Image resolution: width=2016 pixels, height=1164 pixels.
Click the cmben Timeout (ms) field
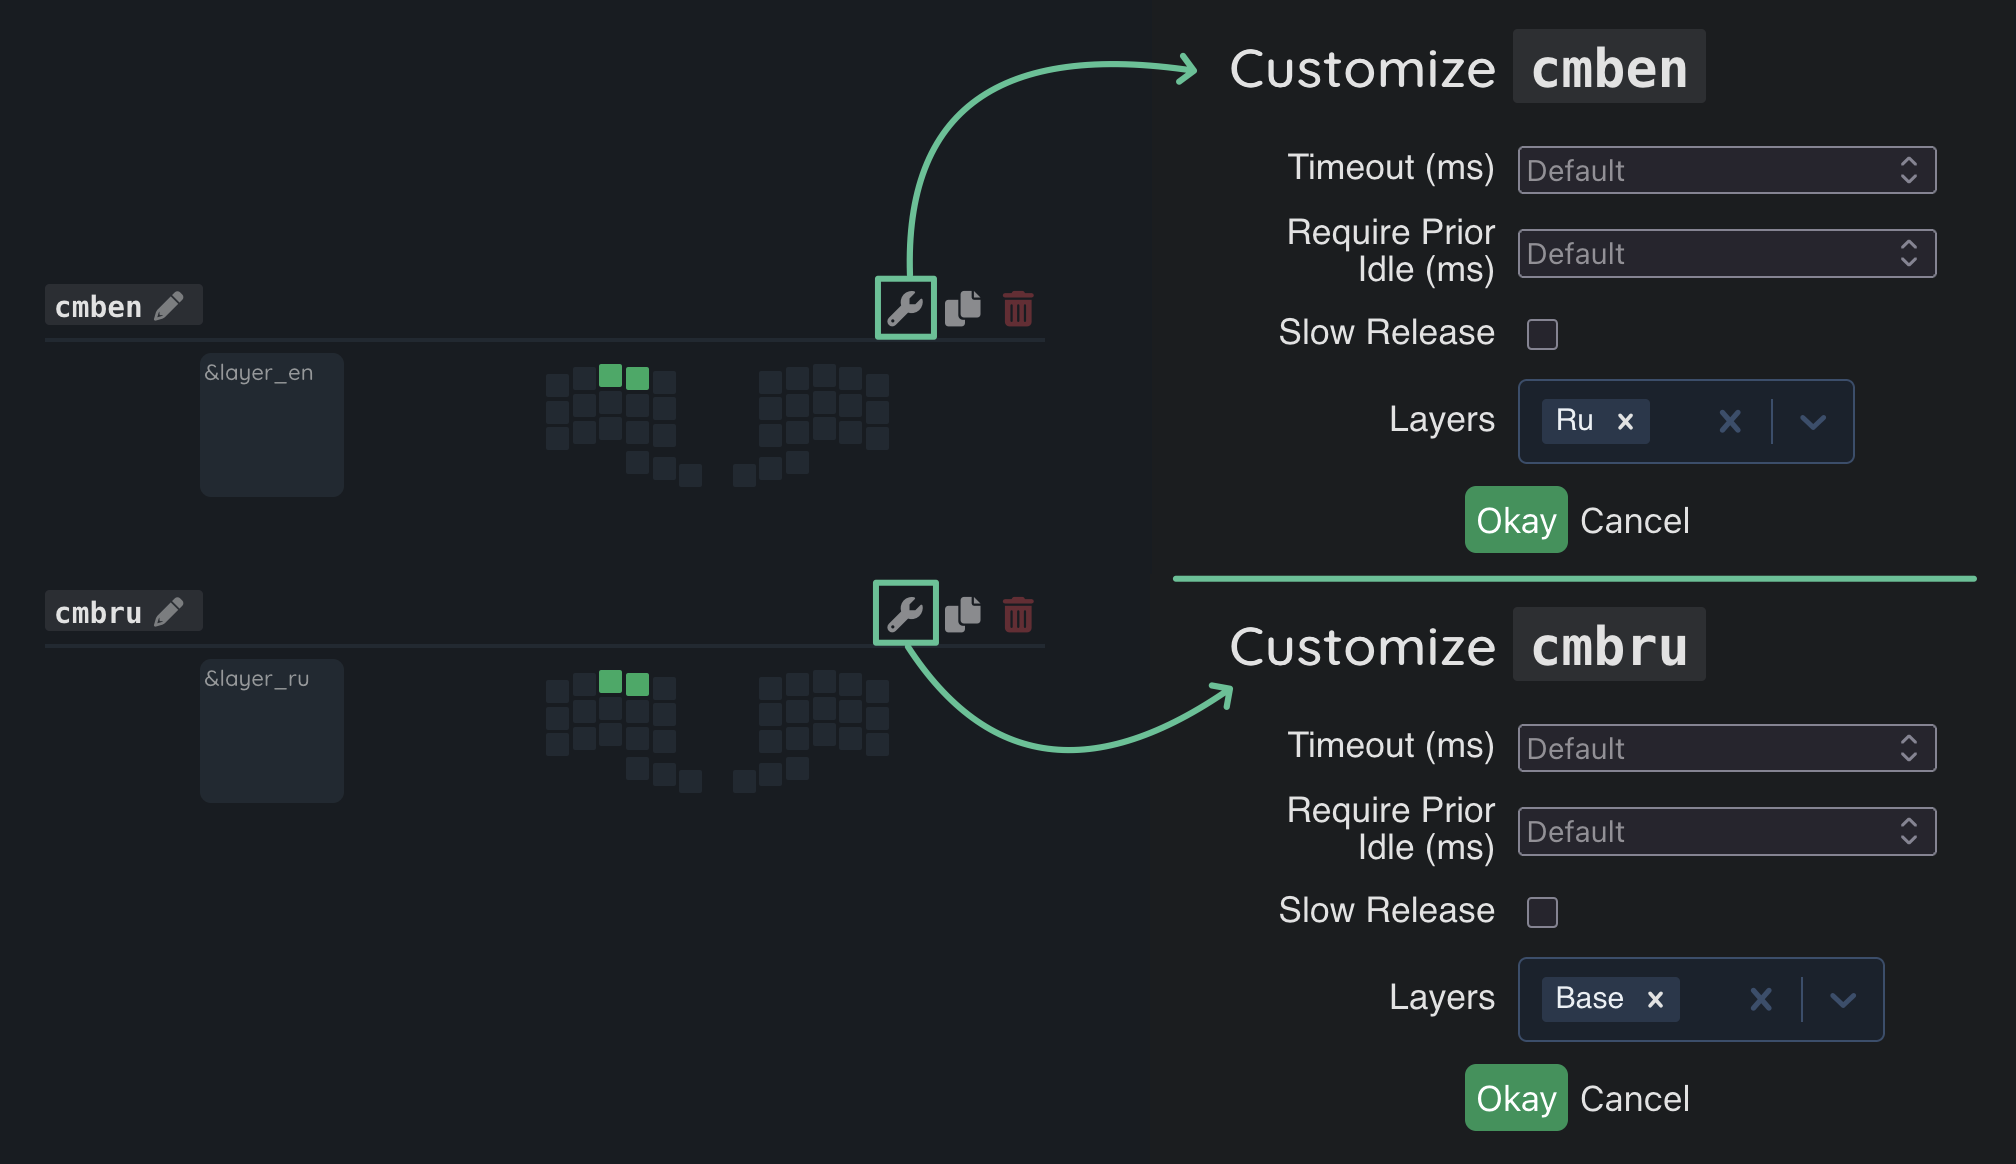1705,170
